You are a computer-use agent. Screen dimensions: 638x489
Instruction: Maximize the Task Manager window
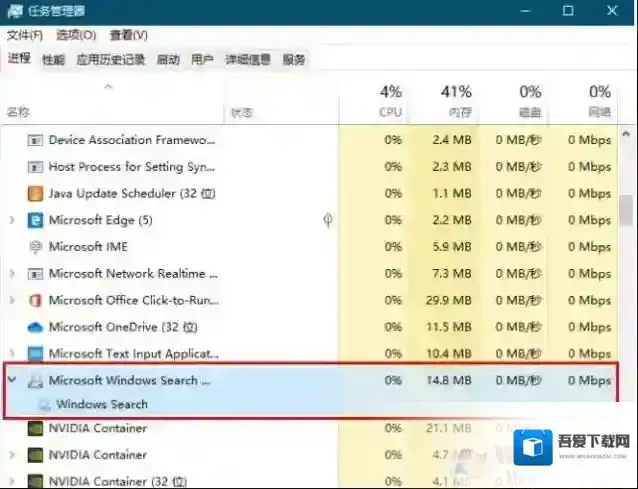568,11
